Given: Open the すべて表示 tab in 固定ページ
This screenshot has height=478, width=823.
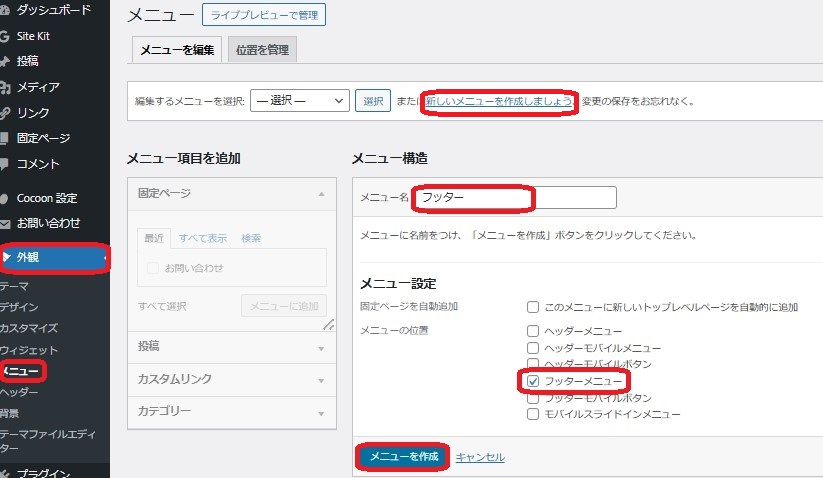Looking at the screenshot, I should click(203, 238).
